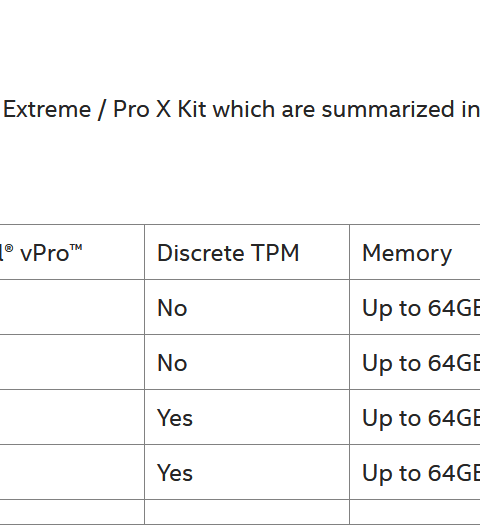Click the Discrete TPM column header

pos(247,252)
